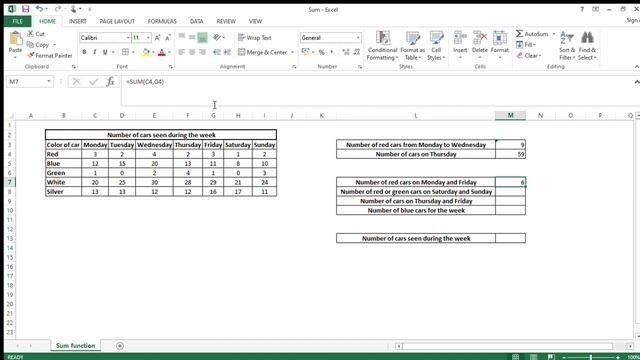Toggle underline formatting
This screenshot has height=360, width=640.
[105, 52]
